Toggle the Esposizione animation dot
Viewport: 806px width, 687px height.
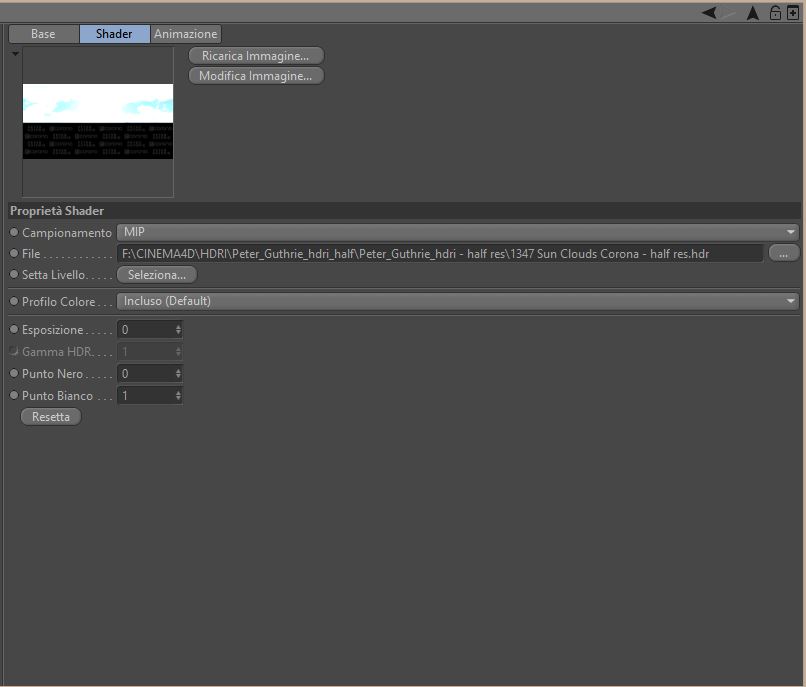click(14, 329)
